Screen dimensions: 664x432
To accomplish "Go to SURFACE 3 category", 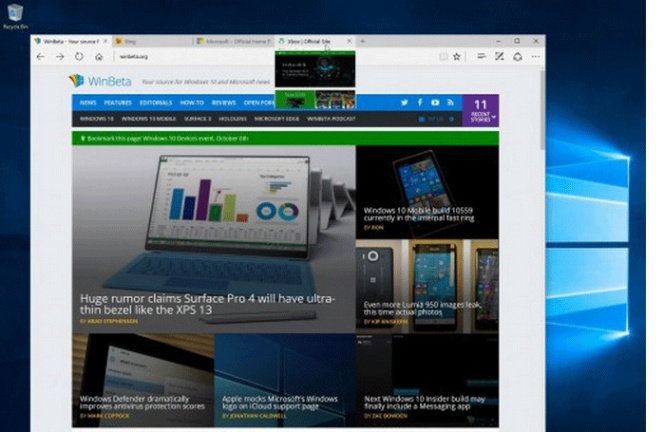I will [197, 119].
